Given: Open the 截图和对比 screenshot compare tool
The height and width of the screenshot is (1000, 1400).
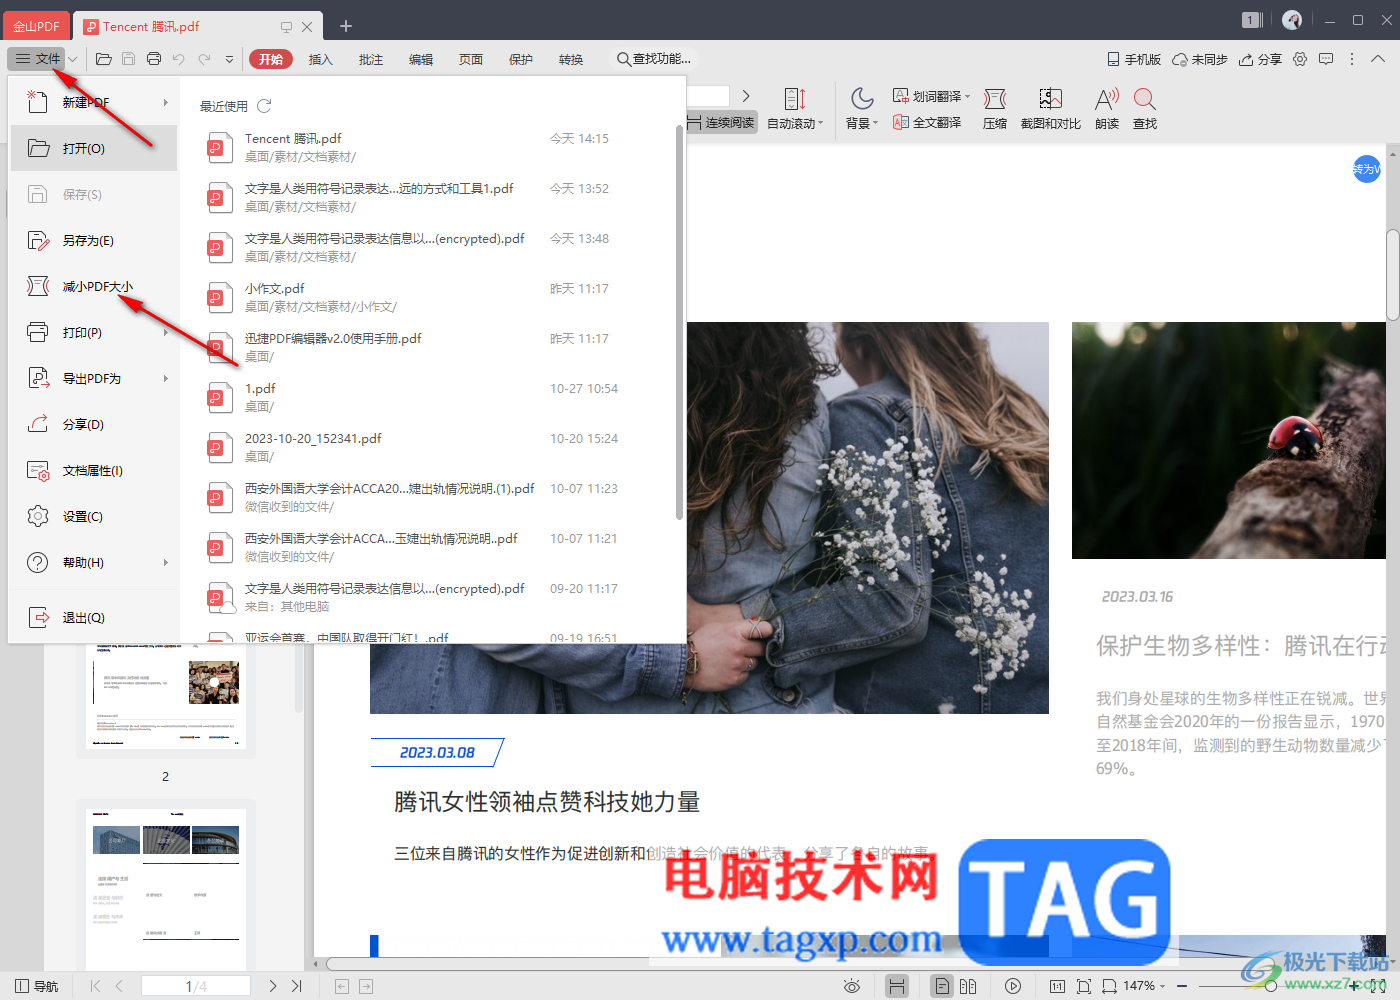Looking at the screenshot, I should (1050, 109).
